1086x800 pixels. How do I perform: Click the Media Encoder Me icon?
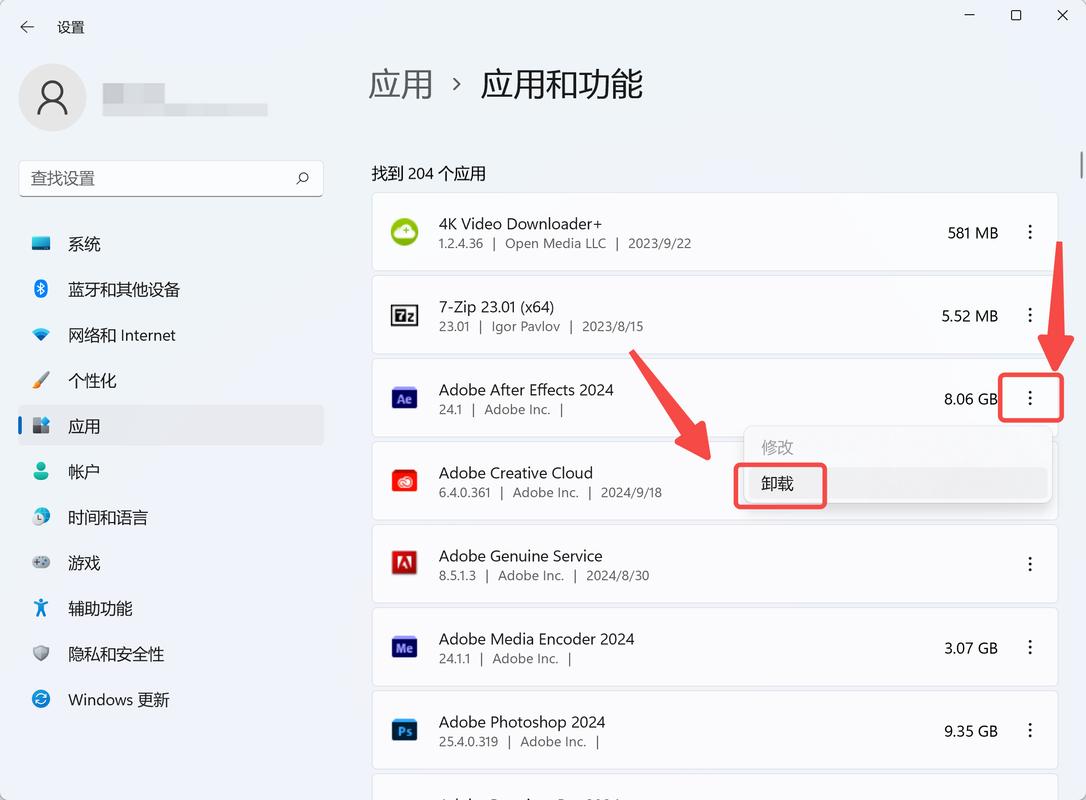tap(404, 648)
